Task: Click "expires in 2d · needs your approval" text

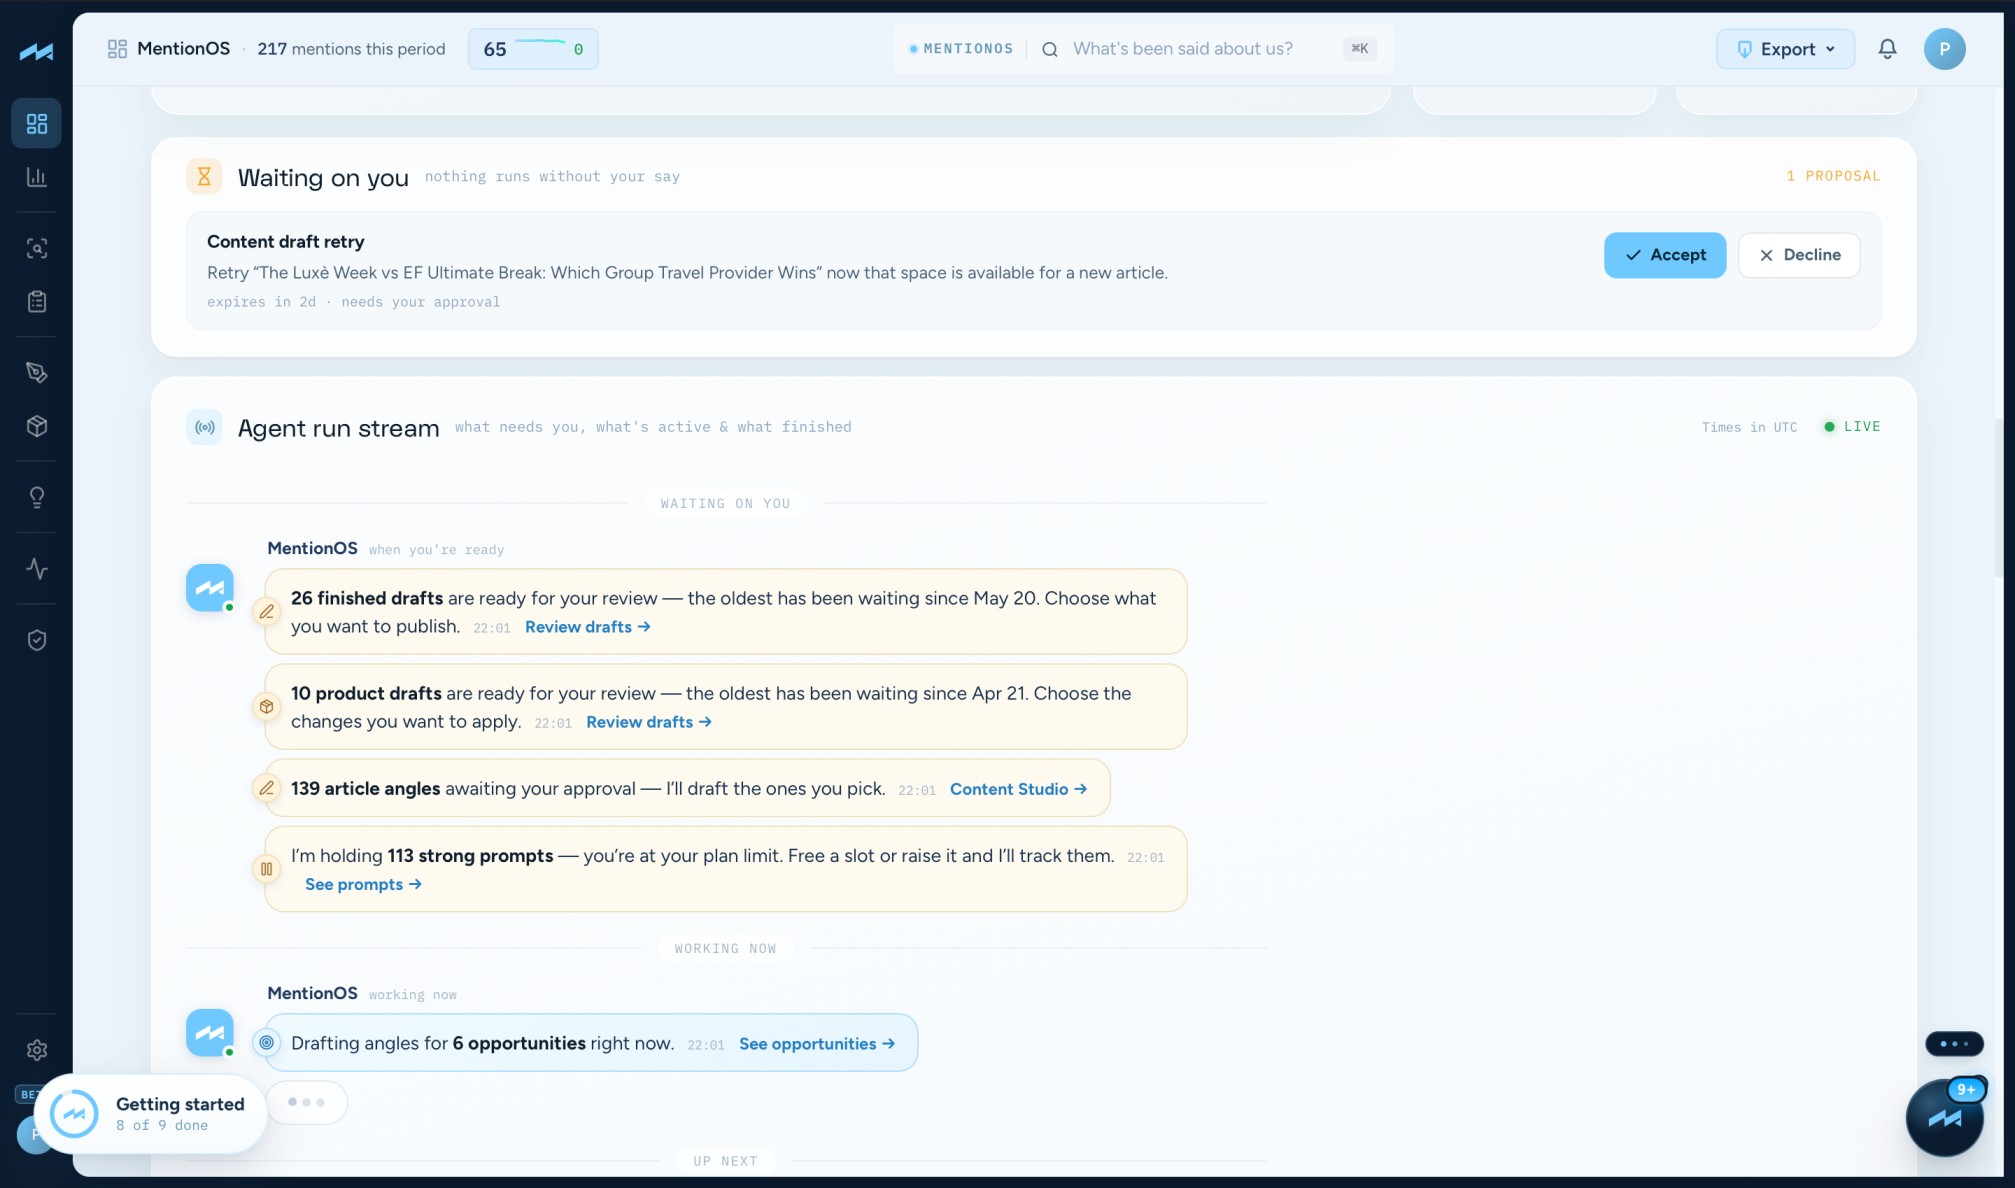Action: pos(353,302)
